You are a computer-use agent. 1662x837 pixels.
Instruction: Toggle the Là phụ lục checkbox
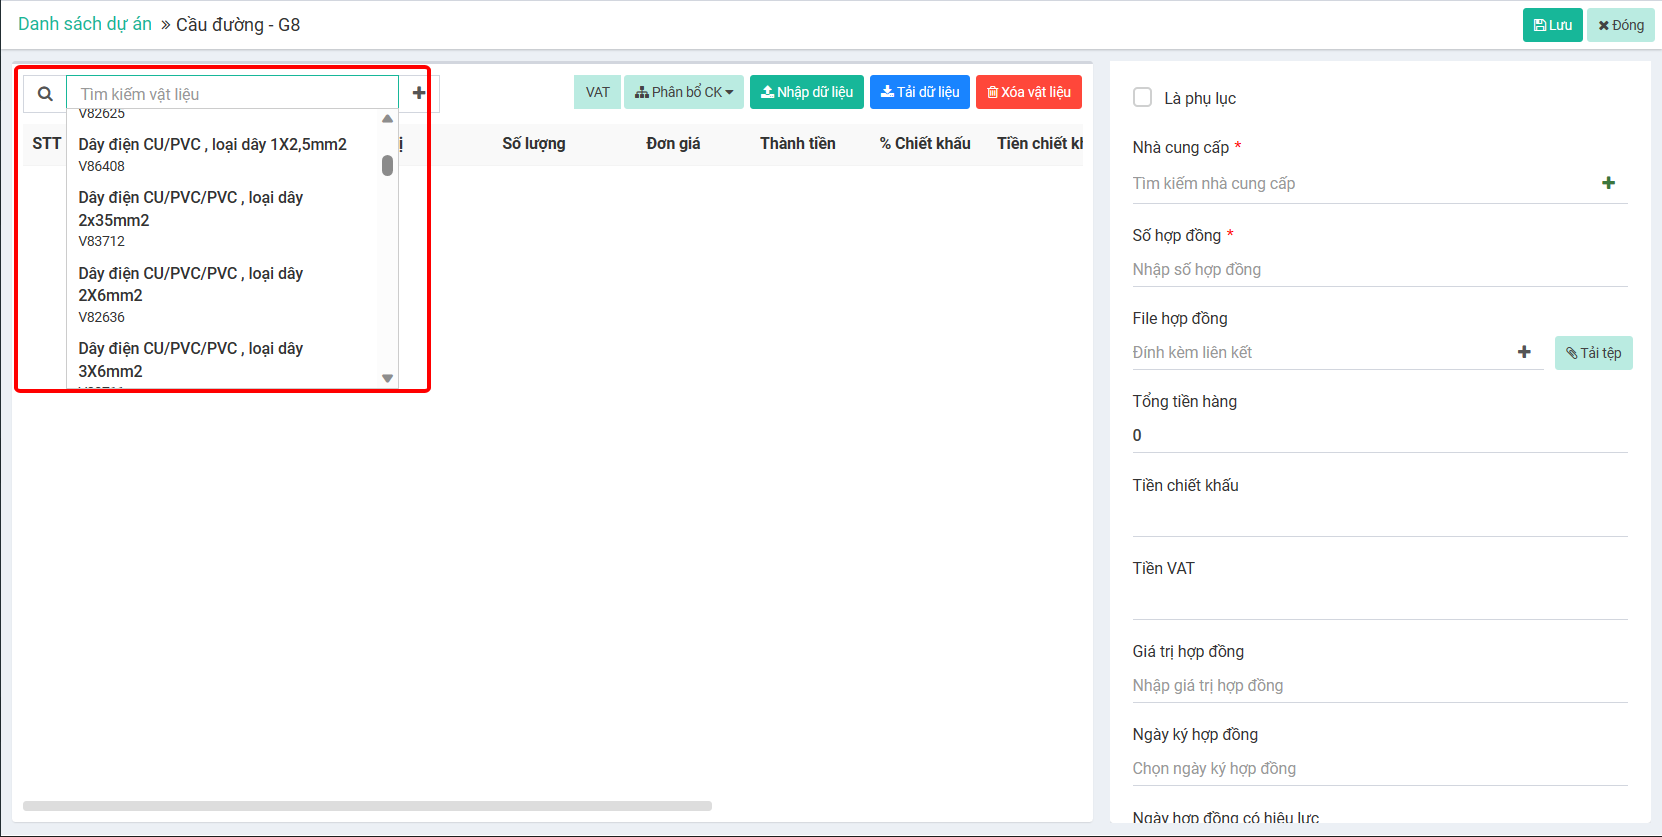click(x=1142, y=98)
